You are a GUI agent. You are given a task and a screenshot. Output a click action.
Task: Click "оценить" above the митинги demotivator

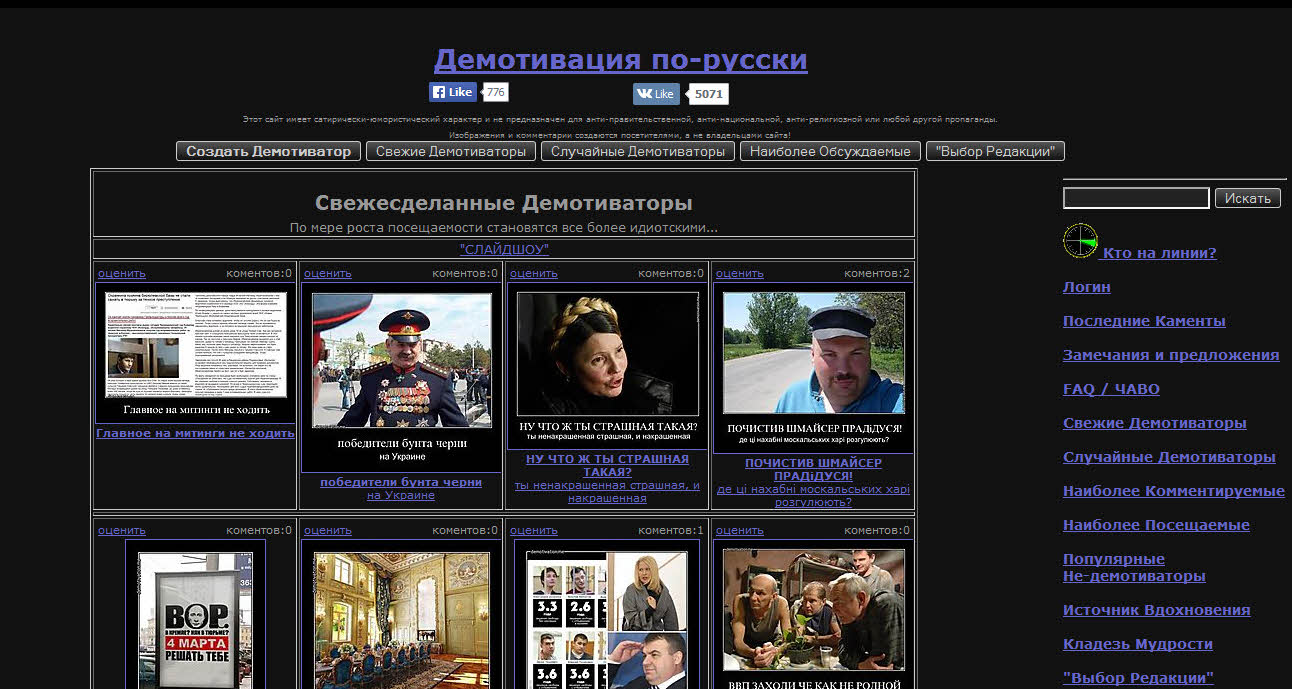click(x=122, y=273)
